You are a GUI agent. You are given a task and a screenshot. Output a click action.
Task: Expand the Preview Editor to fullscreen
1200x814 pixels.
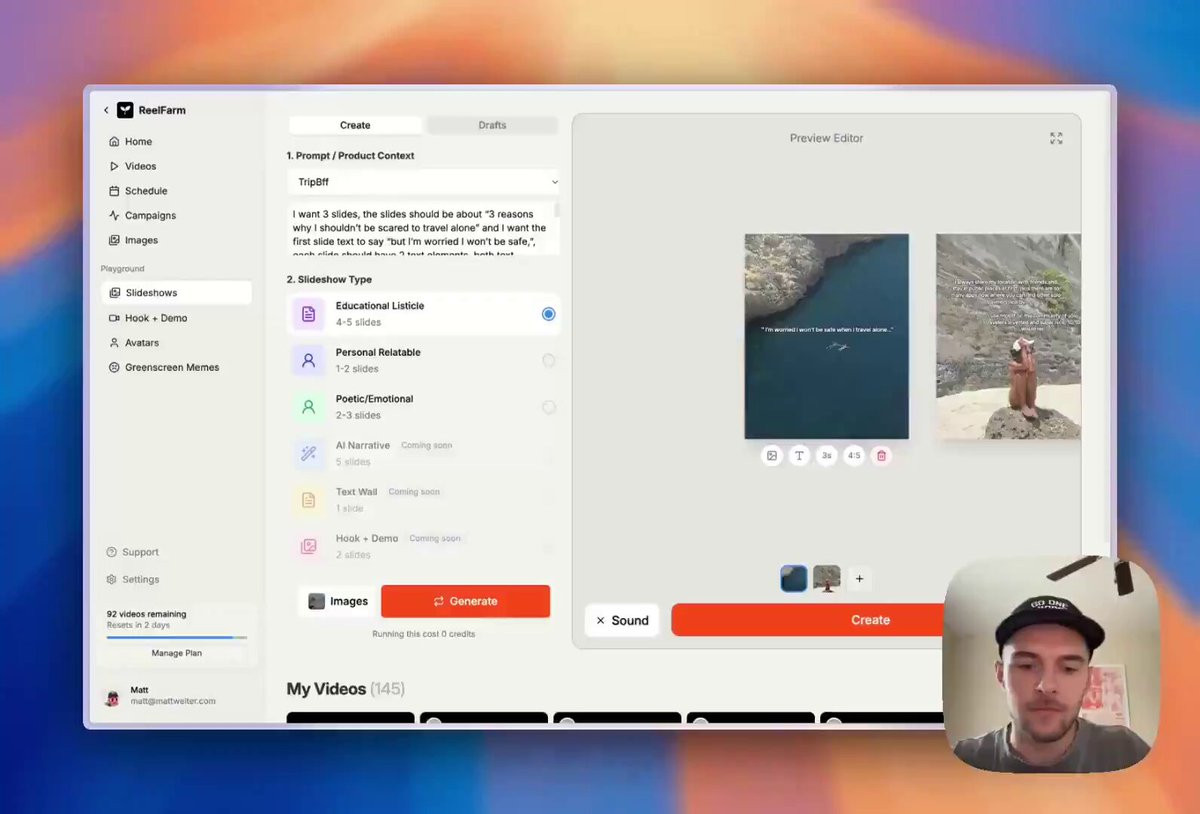tap(1056, 138)
